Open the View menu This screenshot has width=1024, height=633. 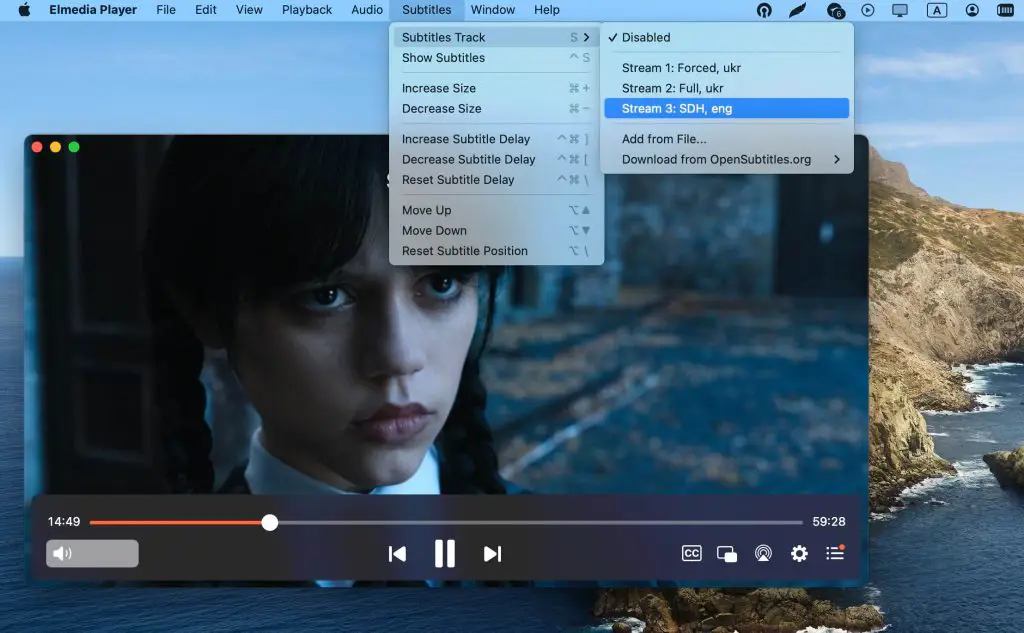(x=249, y=10)
